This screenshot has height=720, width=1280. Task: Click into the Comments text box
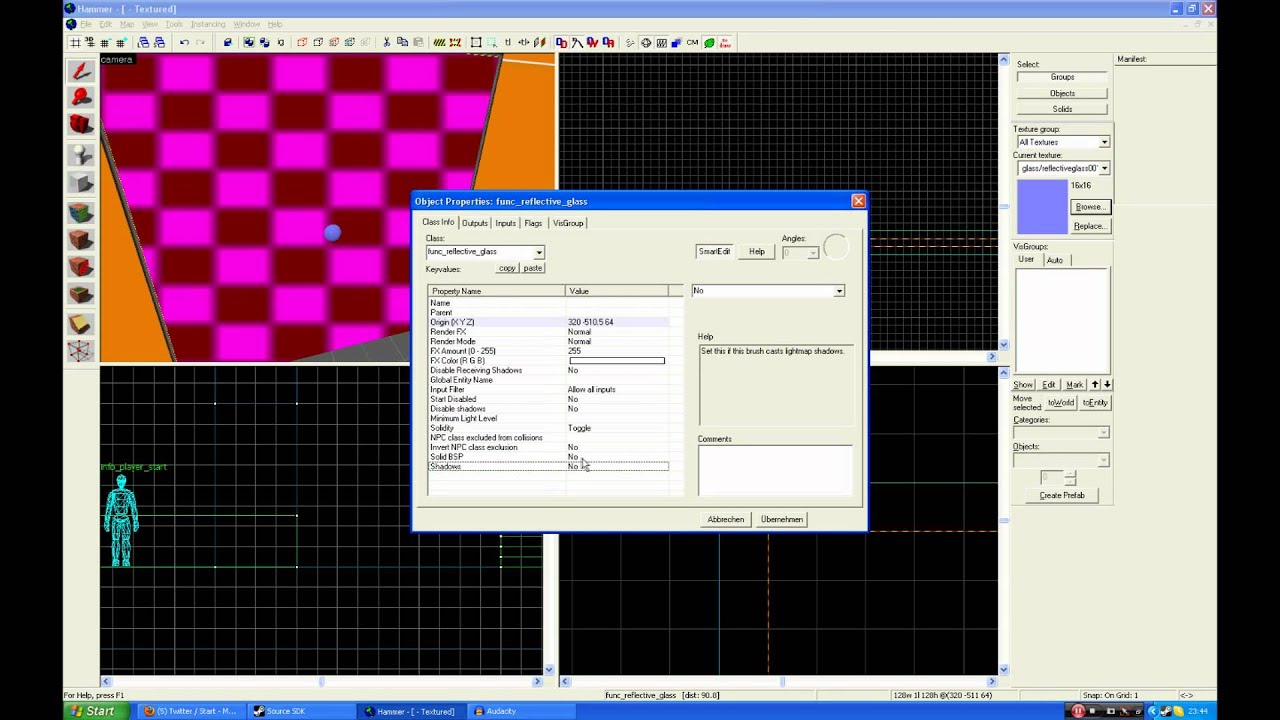click(775, 470)
